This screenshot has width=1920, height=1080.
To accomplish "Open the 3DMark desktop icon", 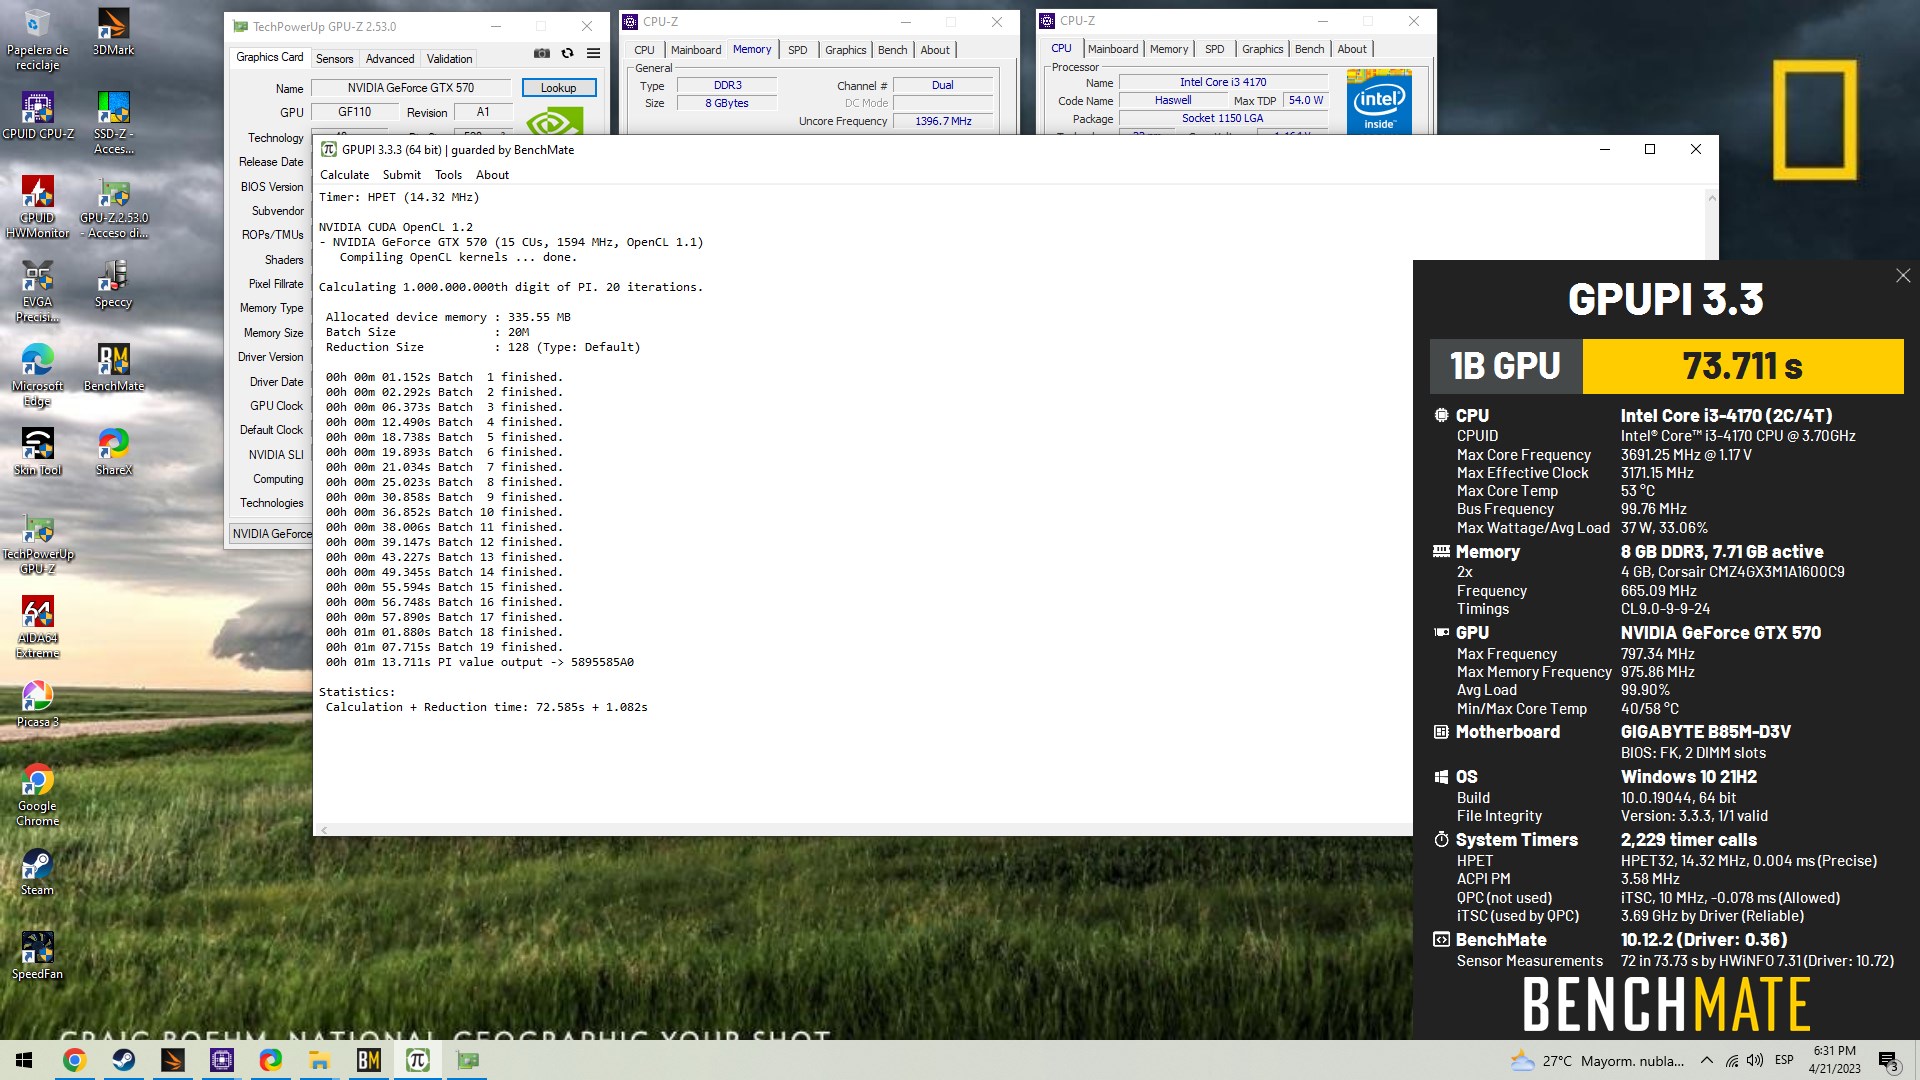I will pyautogui.click(x=113, y=32).
